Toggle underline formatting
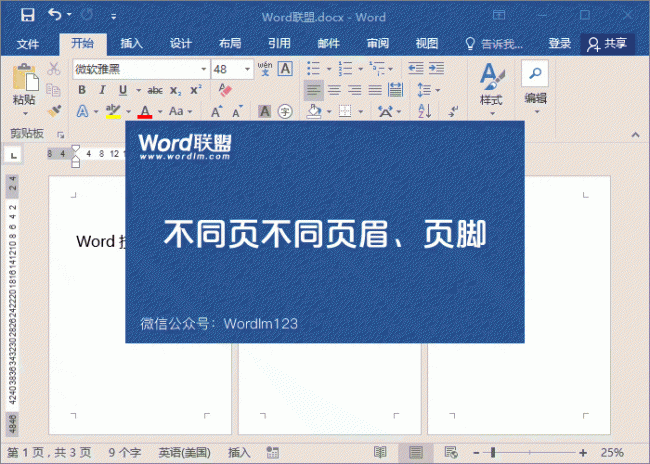The width and height of the screenshot is (650, 464). [x=123, y=90]
